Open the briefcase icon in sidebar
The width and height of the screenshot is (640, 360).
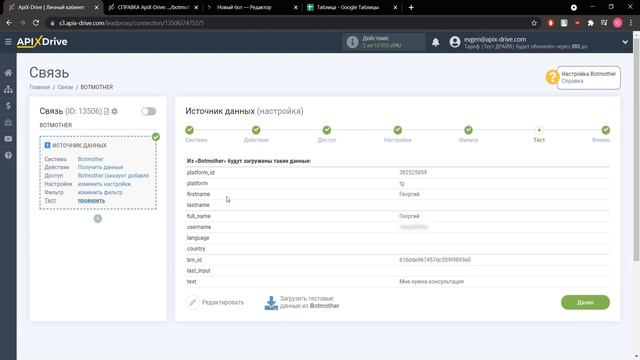(x=8, y=122)
